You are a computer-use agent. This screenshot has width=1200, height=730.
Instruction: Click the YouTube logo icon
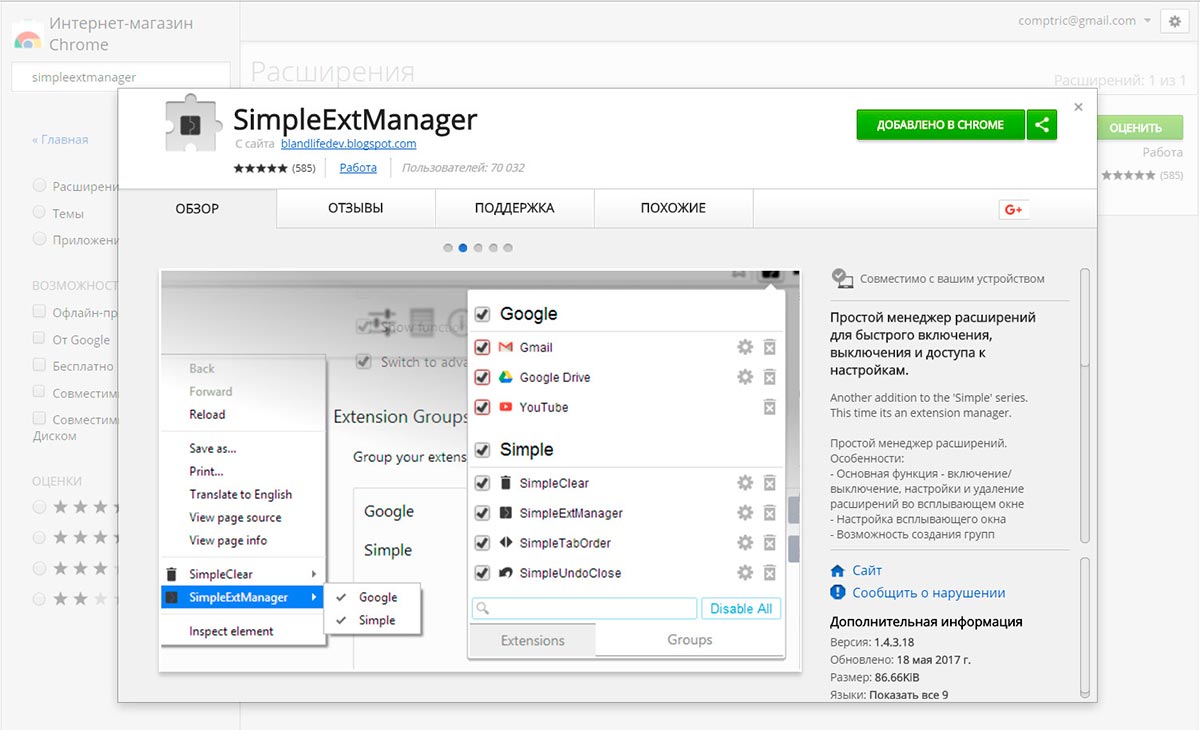click(x=507, y=407)
